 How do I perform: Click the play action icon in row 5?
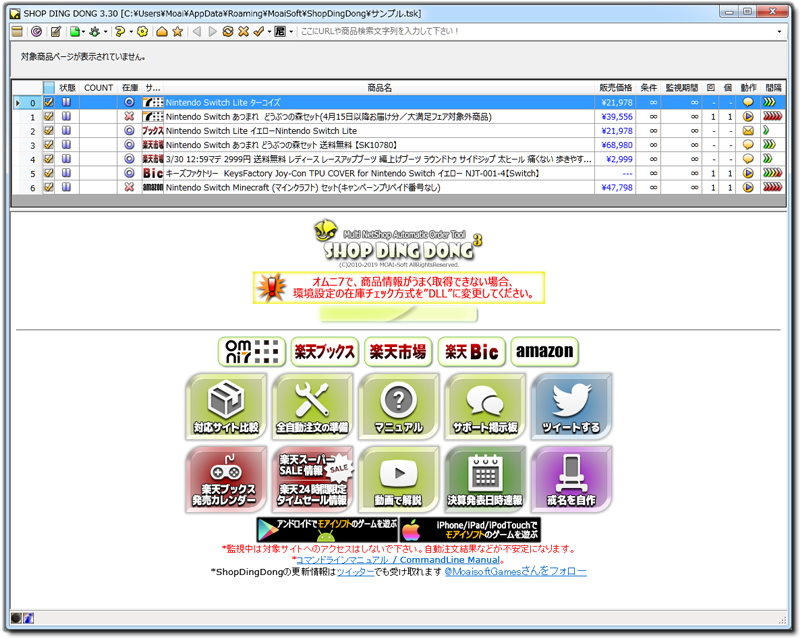click(x=748, y=174)
